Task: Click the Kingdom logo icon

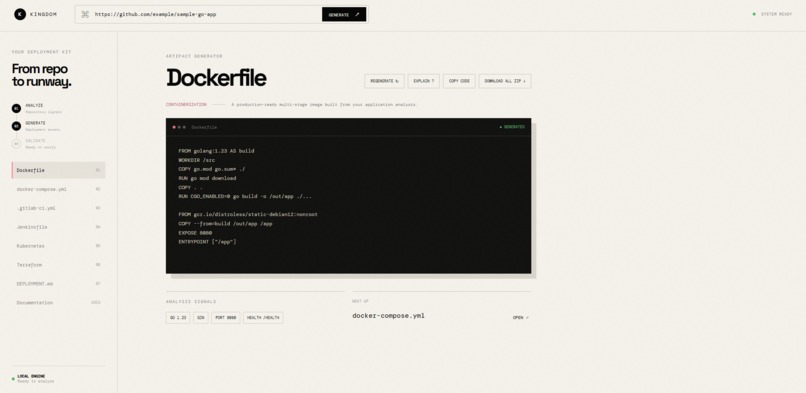Action: [20, 14]
